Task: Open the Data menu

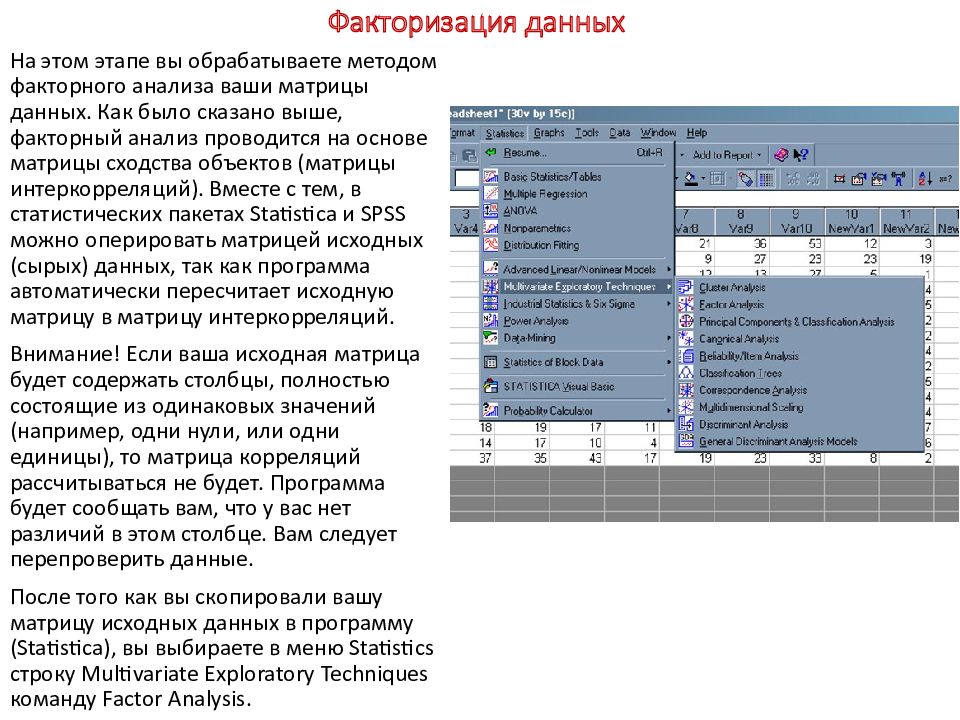Action: point(620,133)
